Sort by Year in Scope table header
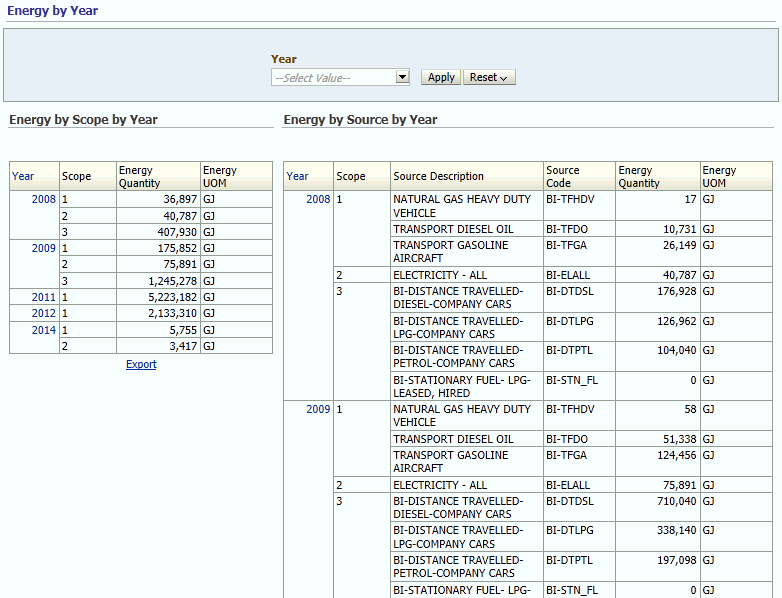Screen dimensions: 782x598 [23, 176]
